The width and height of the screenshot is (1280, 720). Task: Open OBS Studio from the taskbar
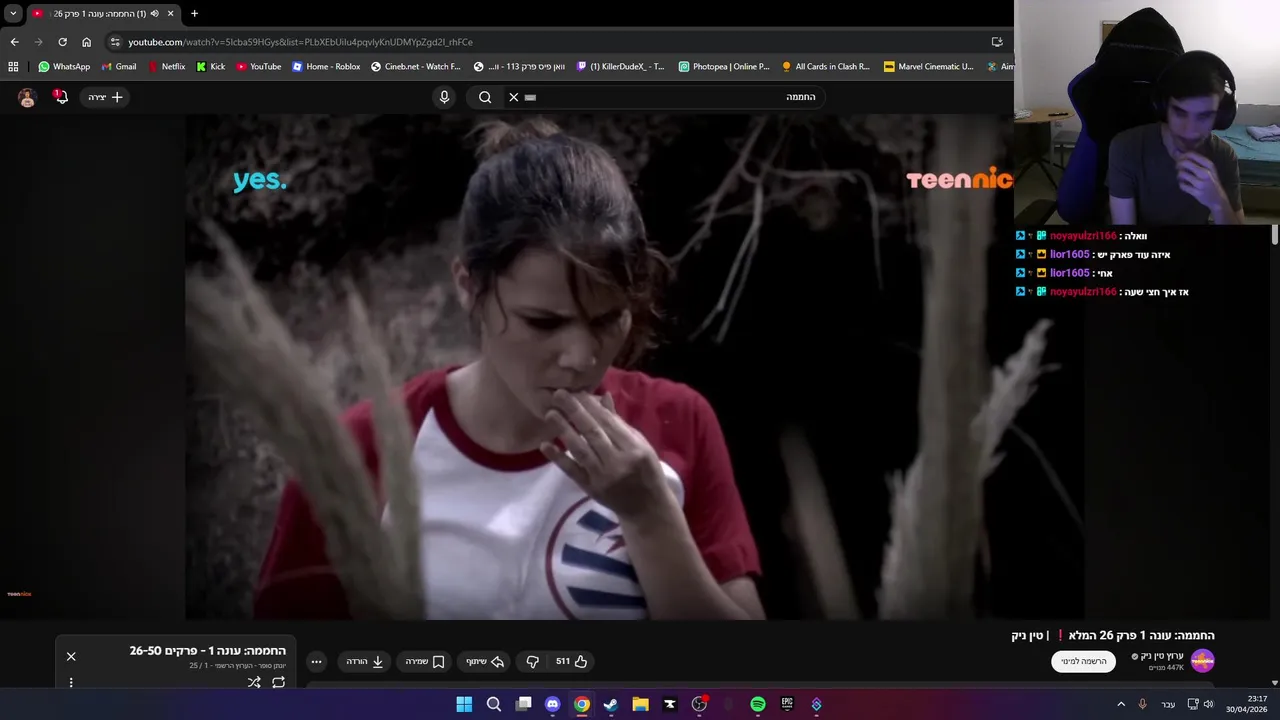click(x=699, y=704)
